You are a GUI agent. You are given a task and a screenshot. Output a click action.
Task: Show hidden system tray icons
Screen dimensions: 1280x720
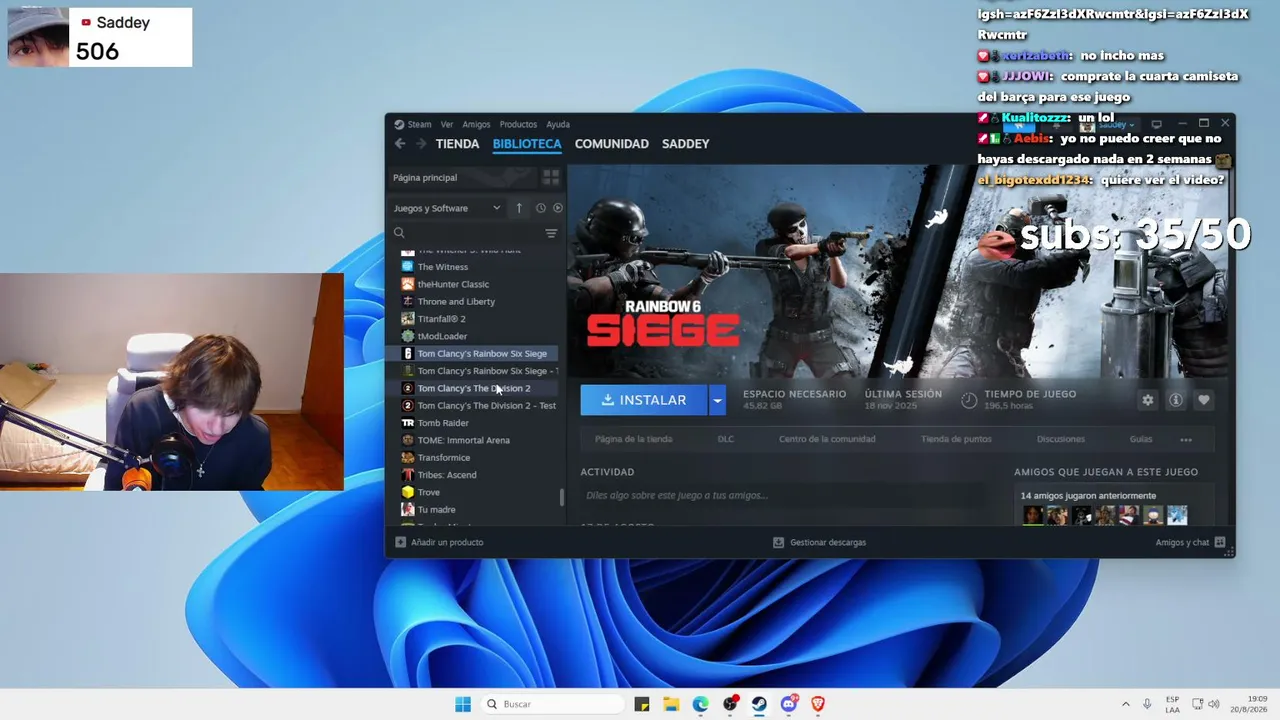[1125, 704]
